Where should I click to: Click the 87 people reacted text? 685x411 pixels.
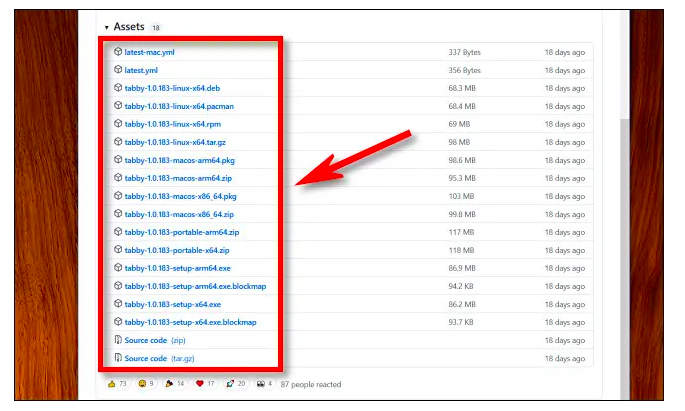click(311, 384)
